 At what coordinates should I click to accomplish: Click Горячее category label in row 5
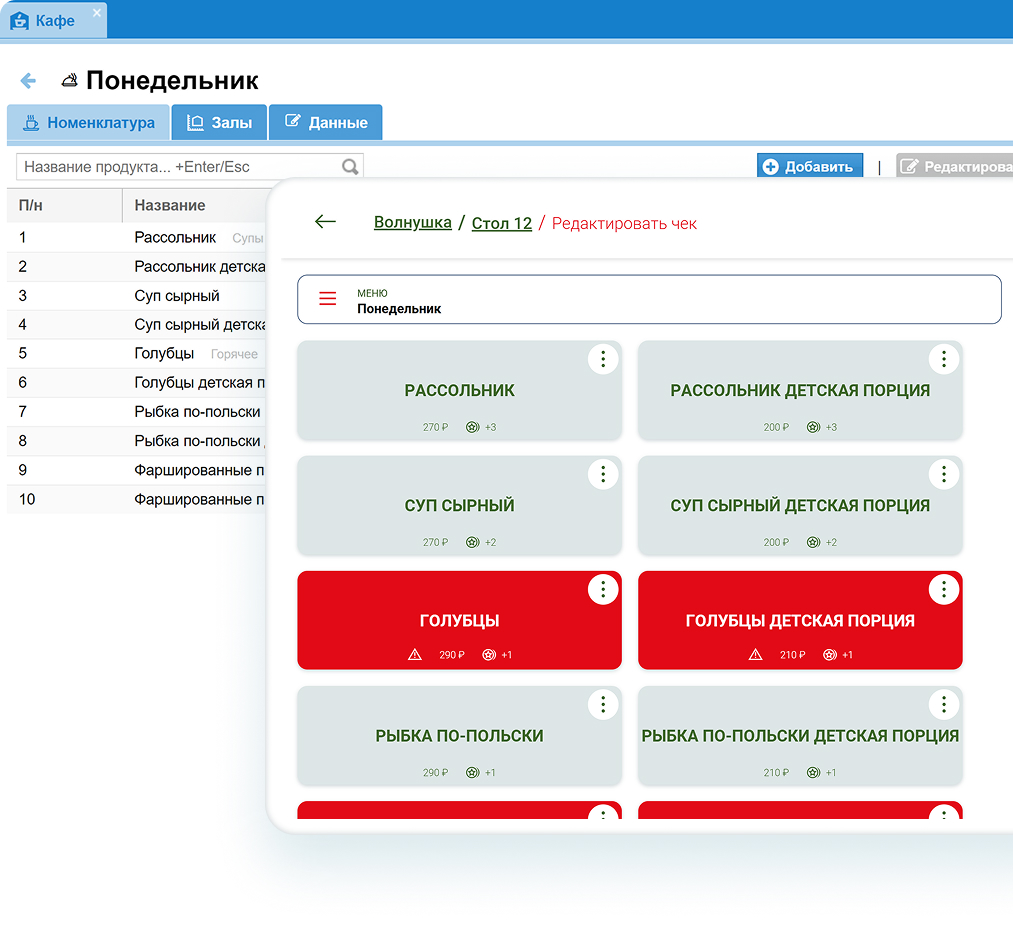point(234,354)
